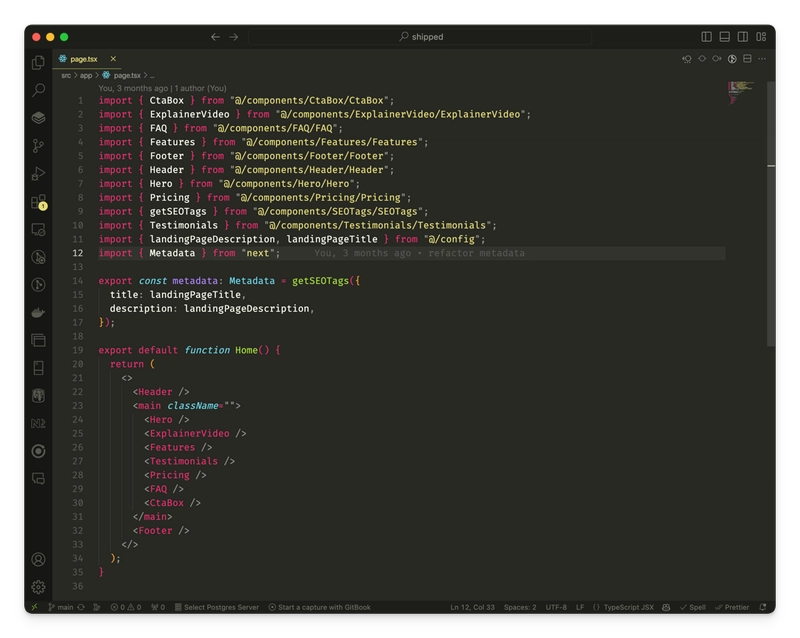This screenshot has width=800, height=638.
Task: Click the middle diamond change icon in editor toolbar
Action: tap(702, 59)
